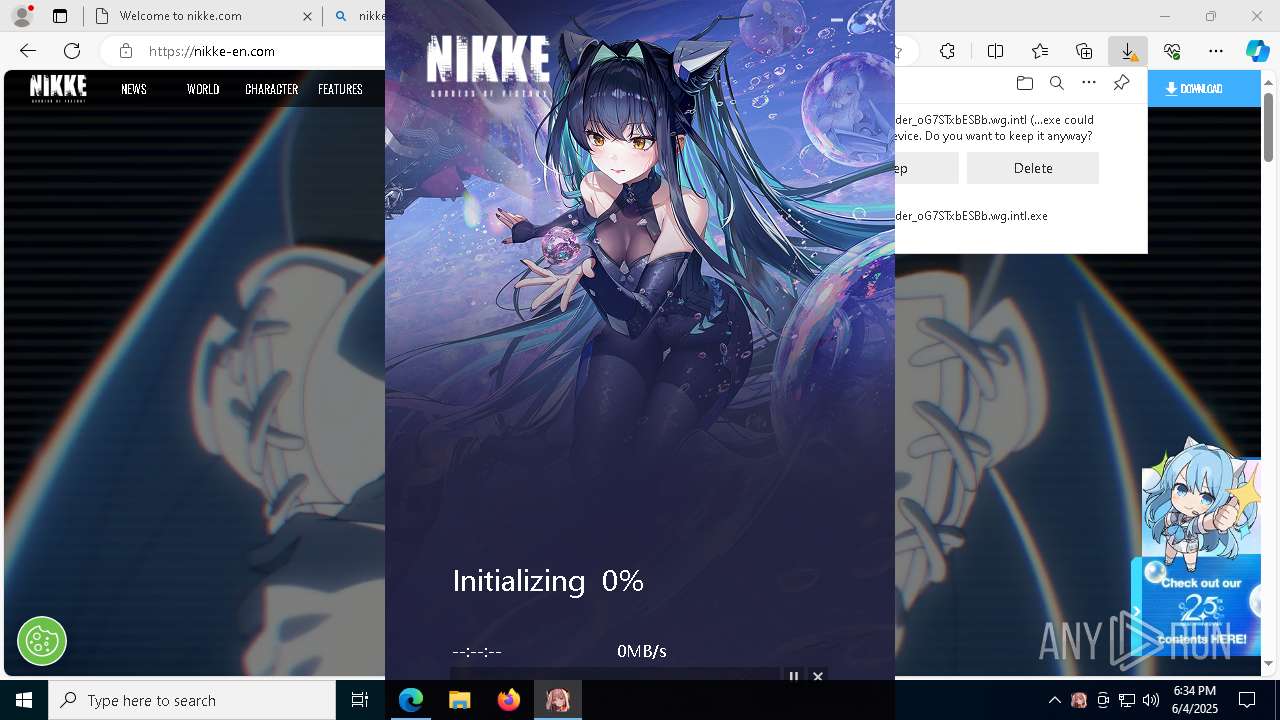Click the taskbar search box

click(192, 700)
